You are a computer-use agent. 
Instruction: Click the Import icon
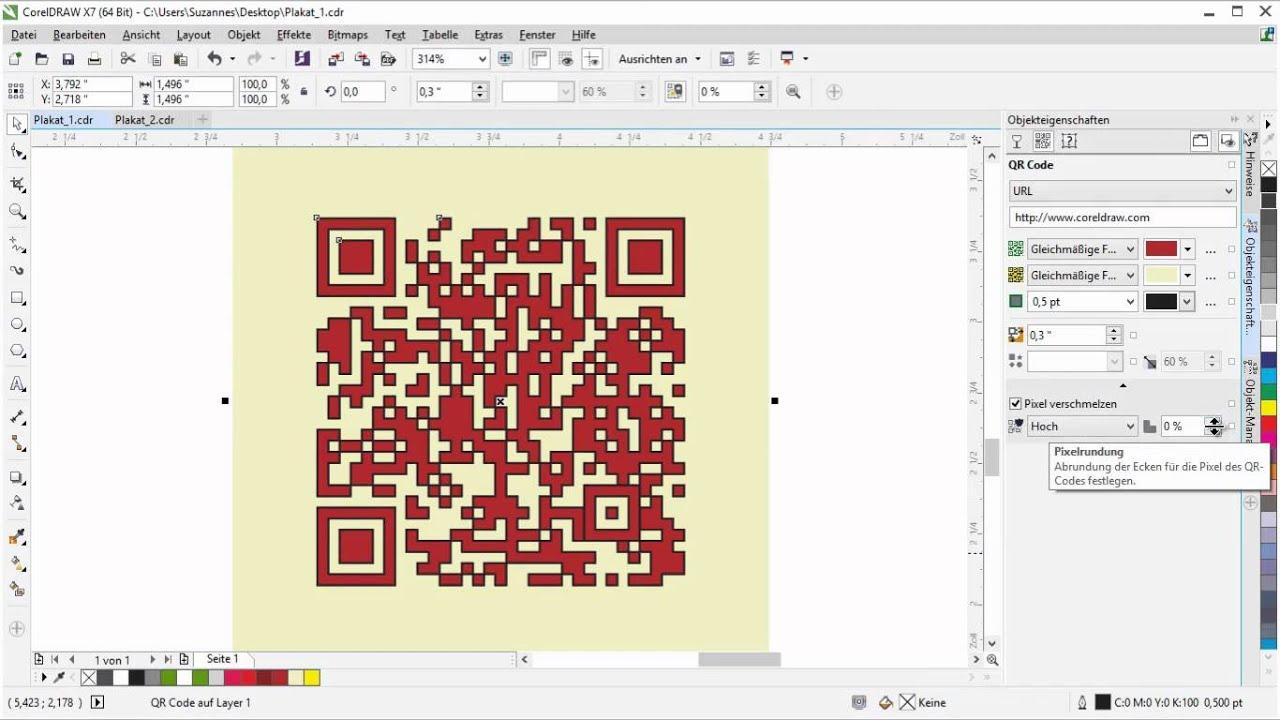pyautogui.click(x=335, y=59)
